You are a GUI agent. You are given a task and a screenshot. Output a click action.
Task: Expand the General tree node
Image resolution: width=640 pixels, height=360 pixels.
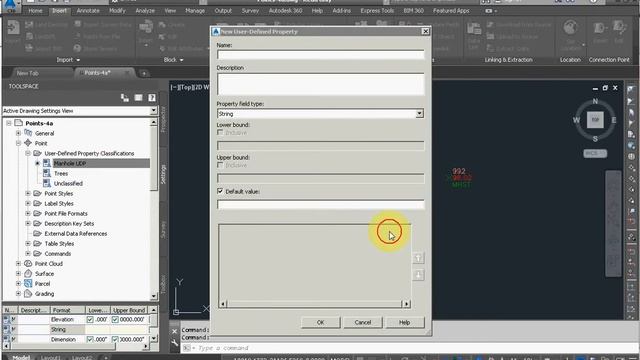pos(18,133)
